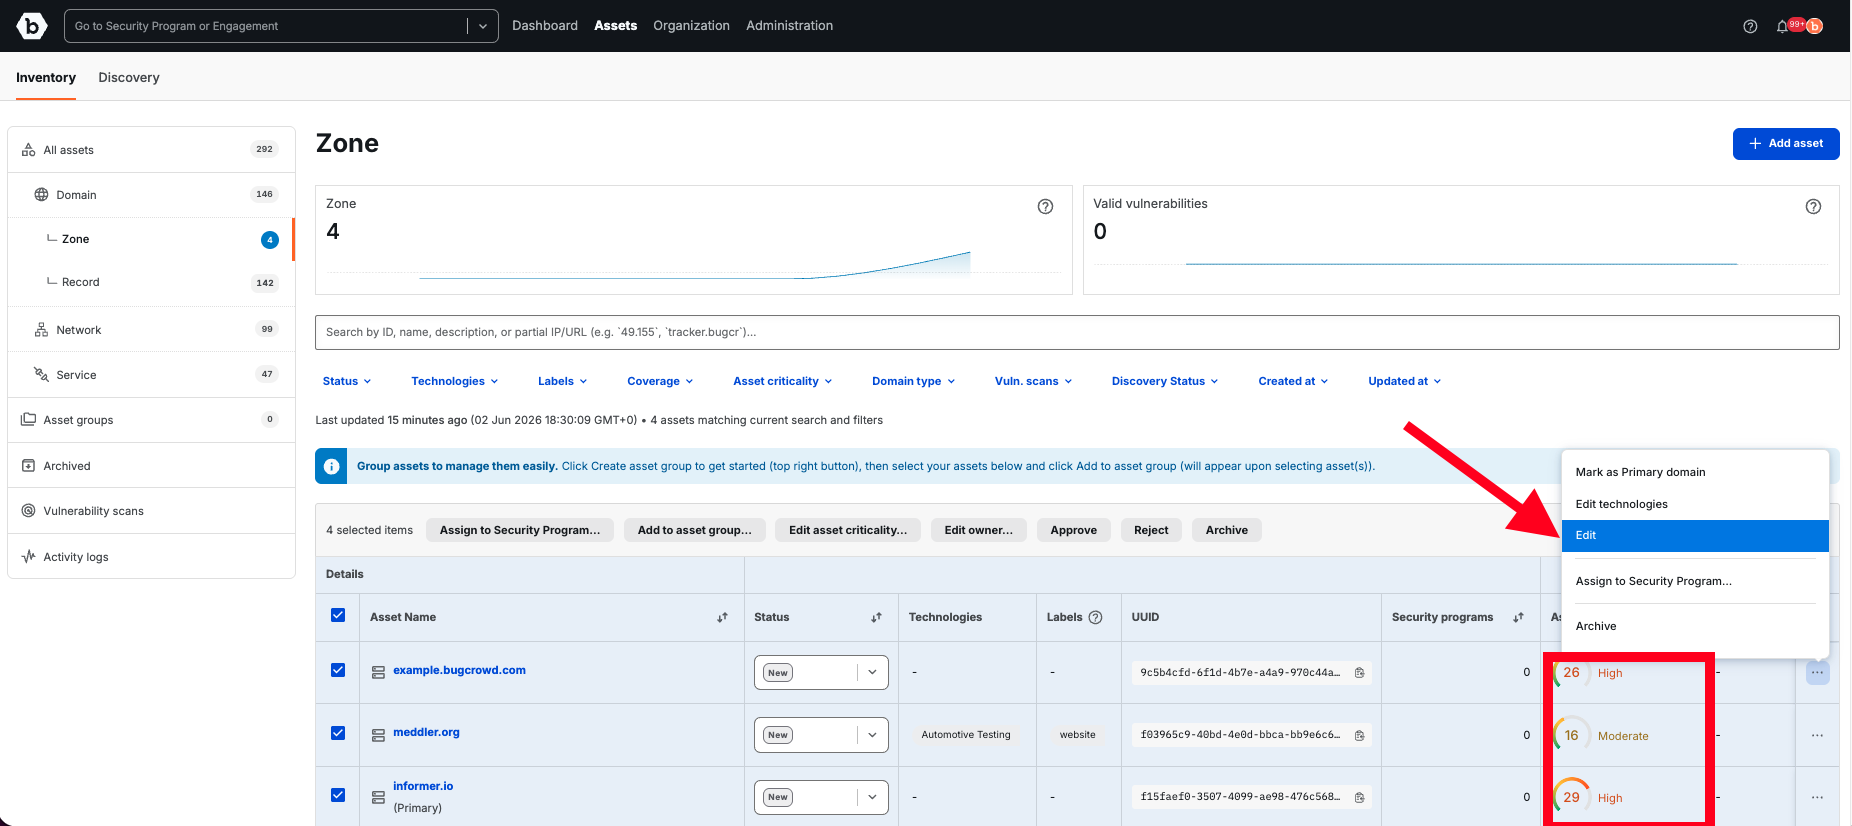The height and width of the screenshot is (826, 1852).
Task: Click the Valid vulnerabilities help icon
Action: click(x=1813, y=206)
